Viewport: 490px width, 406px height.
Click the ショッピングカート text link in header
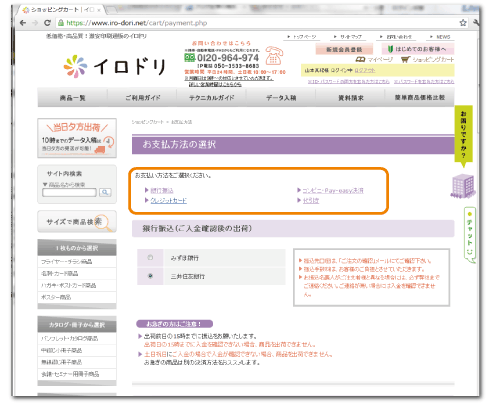pyautogui.click(x=433, y=60)
